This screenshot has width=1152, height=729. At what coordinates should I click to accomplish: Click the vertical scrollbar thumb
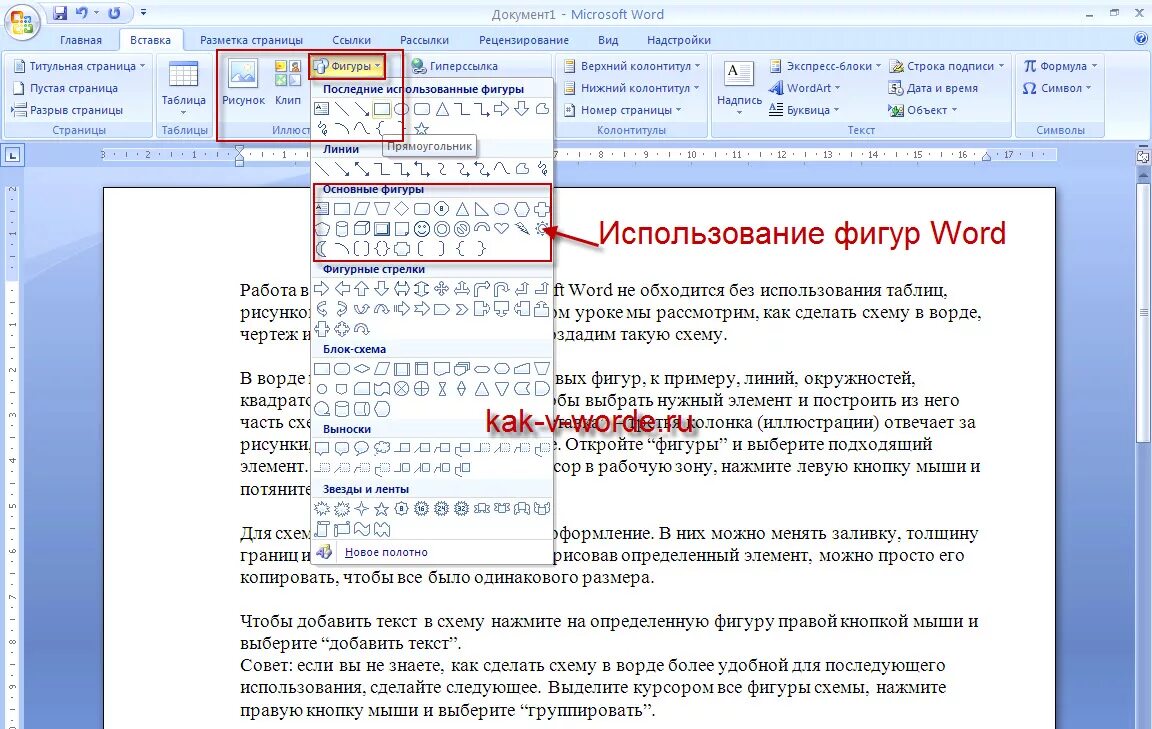[1143, 312]
